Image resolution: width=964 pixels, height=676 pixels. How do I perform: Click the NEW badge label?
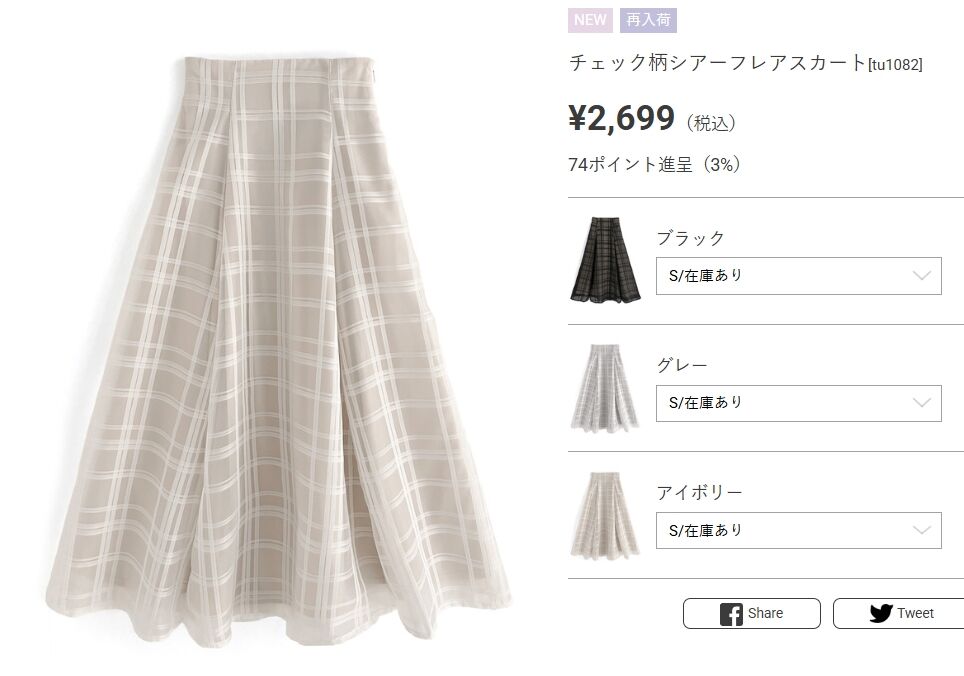pos(590,20)
